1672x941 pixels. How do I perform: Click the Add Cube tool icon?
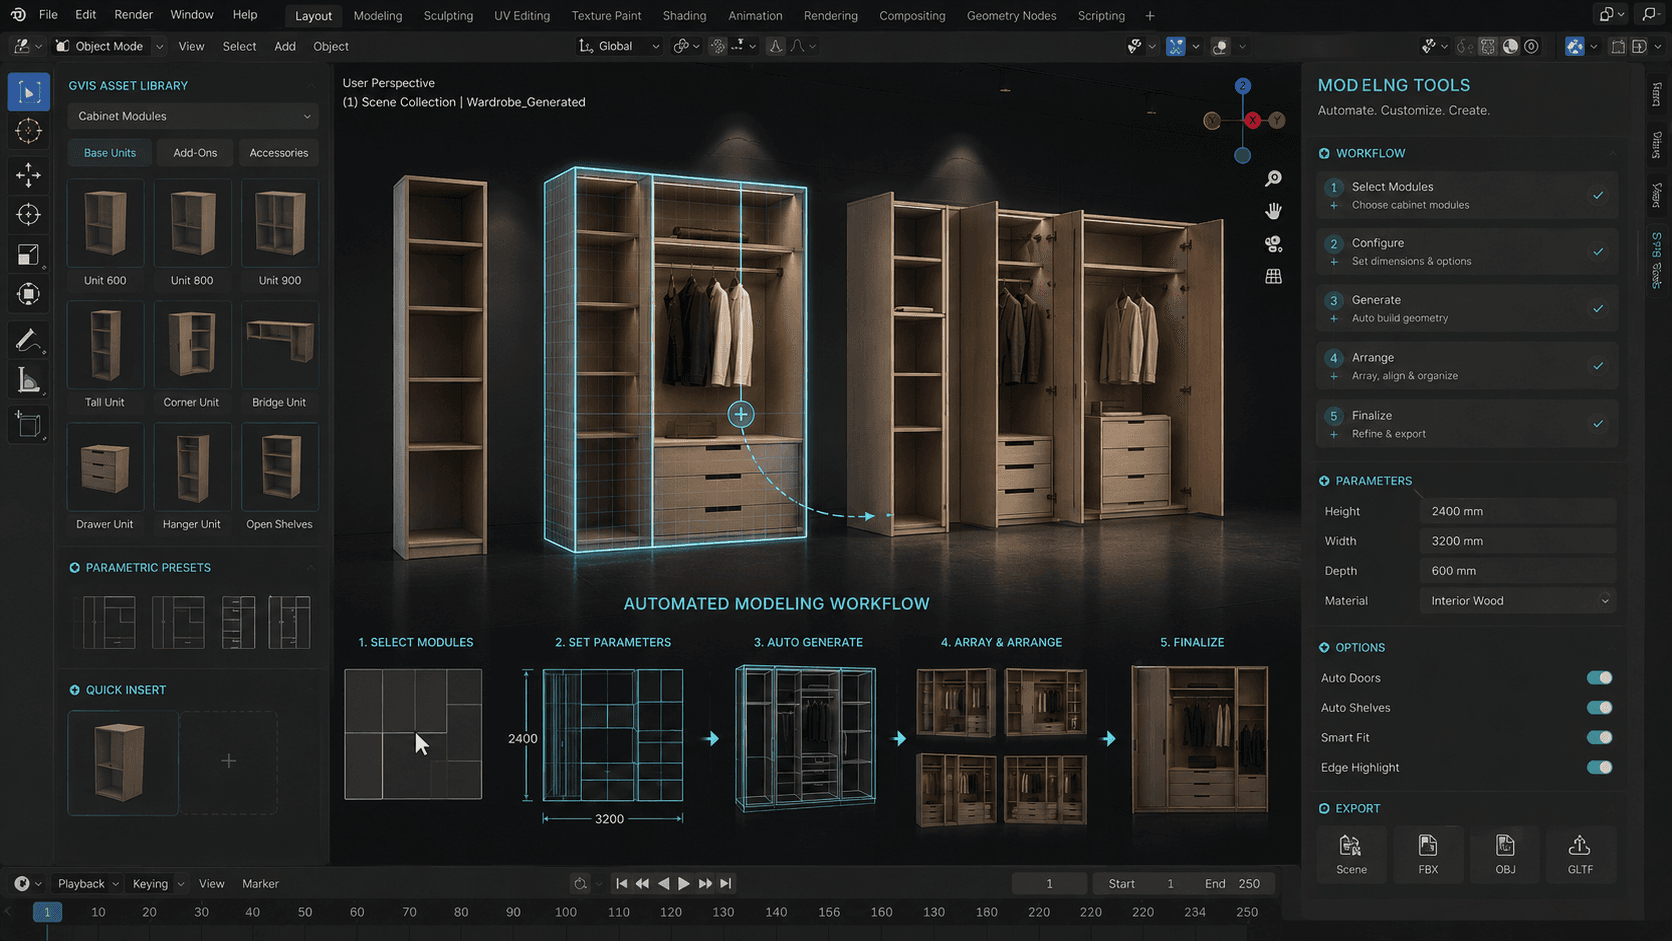28,425
